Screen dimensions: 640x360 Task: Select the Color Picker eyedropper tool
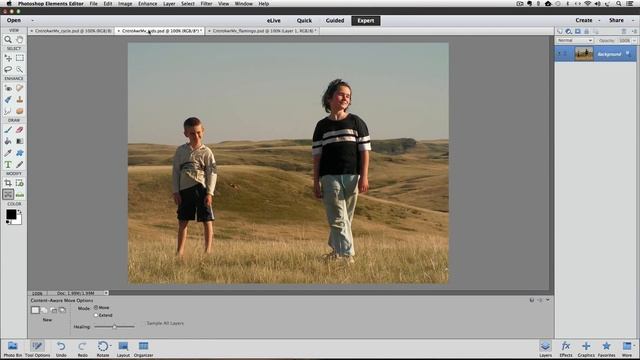coord(8,153)
